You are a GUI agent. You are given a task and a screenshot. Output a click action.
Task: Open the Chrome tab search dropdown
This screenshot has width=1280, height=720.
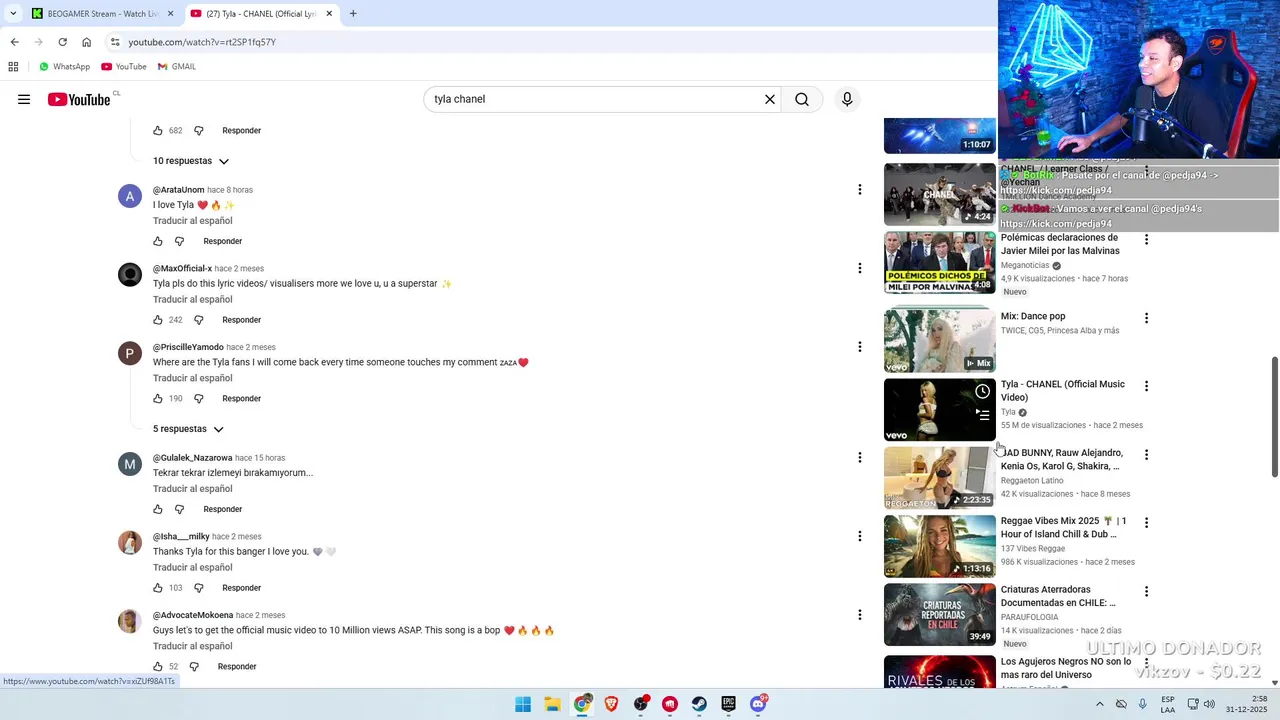12,14
